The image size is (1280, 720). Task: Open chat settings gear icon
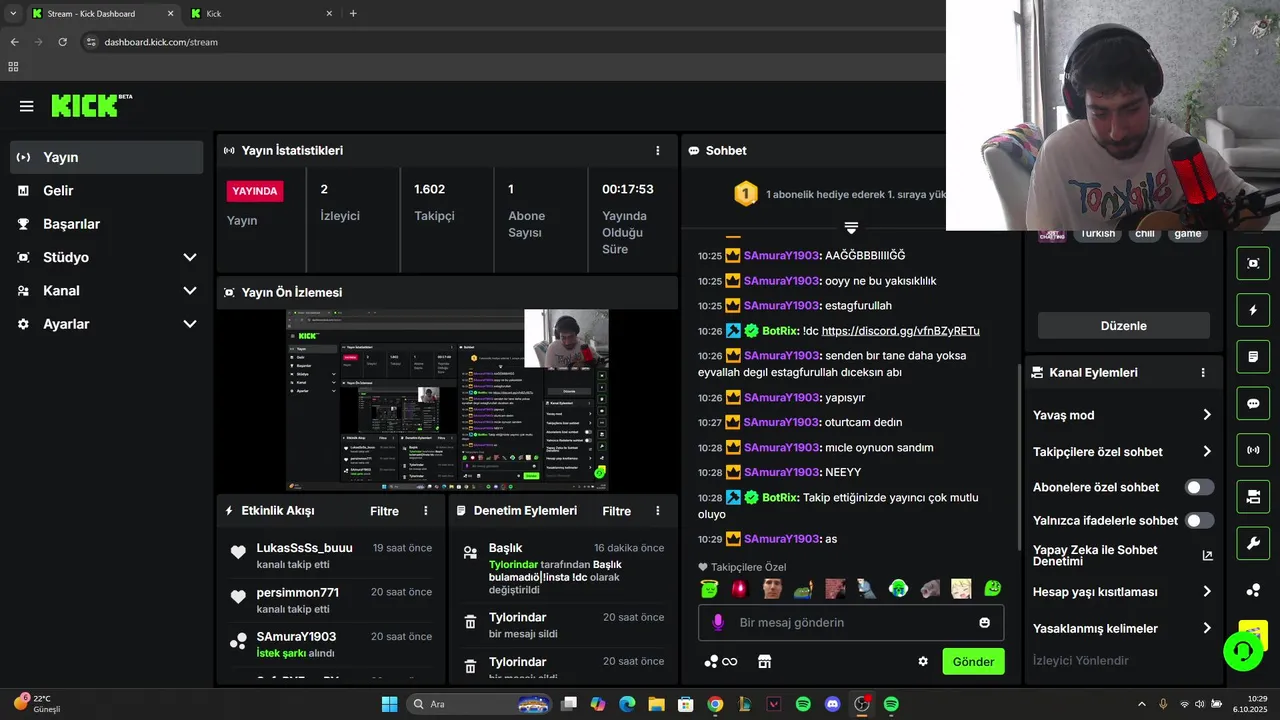923,662
